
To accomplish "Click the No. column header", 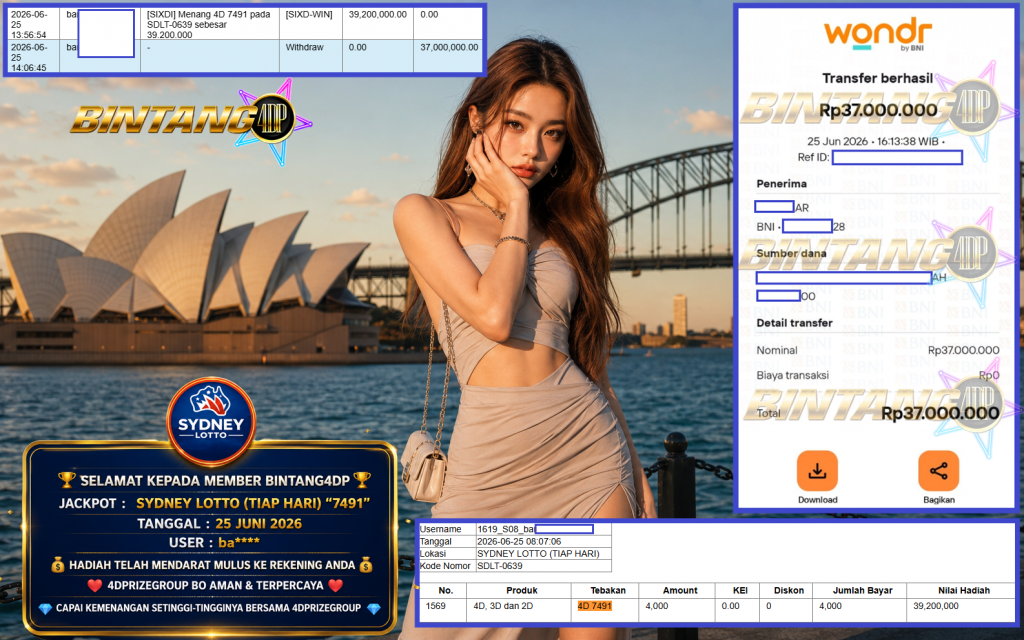I will coord(445,590).
